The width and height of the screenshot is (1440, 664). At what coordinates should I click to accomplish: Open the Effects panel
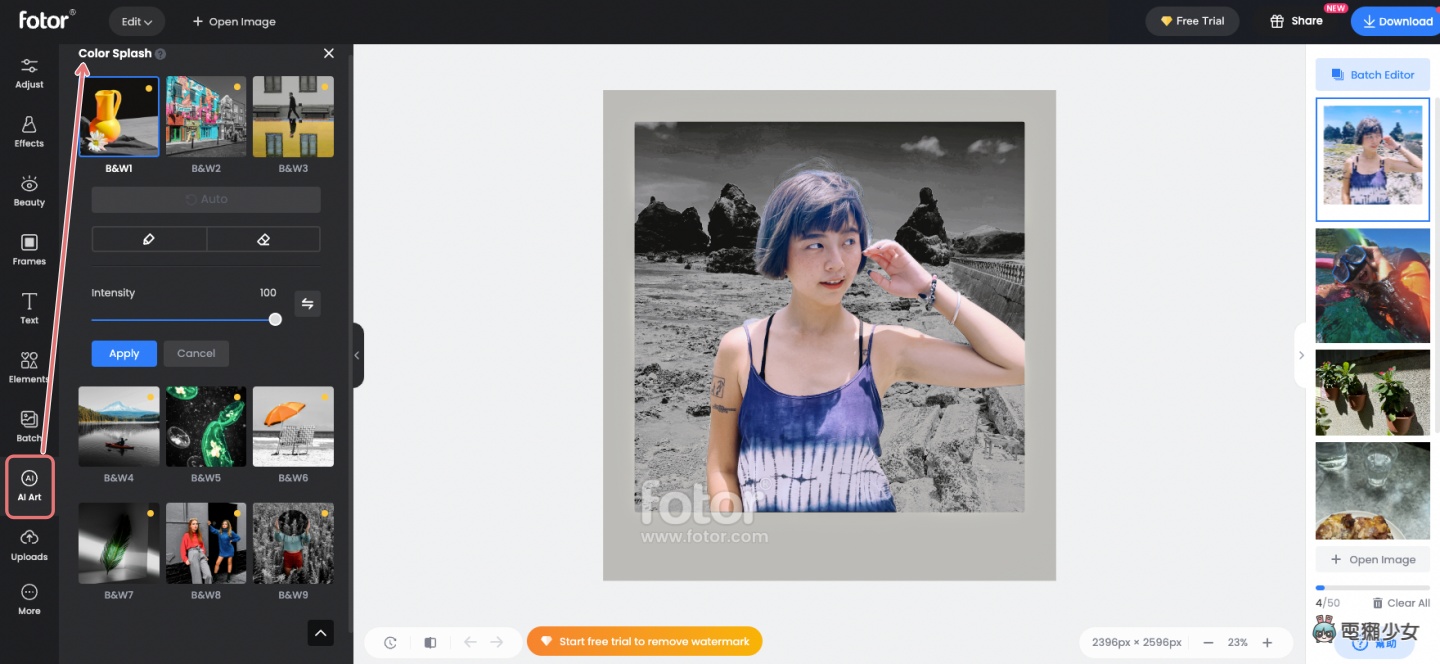[x=29, y=131]
